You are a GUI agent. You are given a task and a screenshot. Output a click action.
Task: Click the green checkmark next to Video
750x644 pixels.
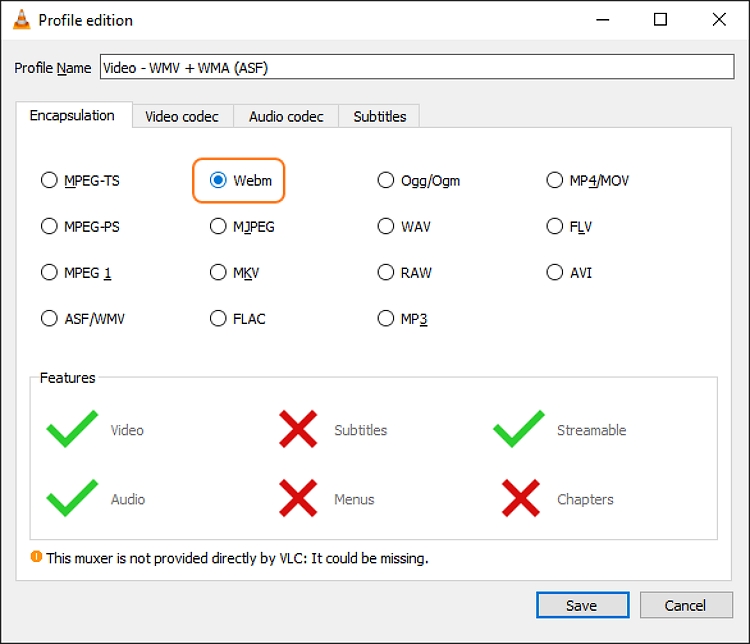(72, 429)
